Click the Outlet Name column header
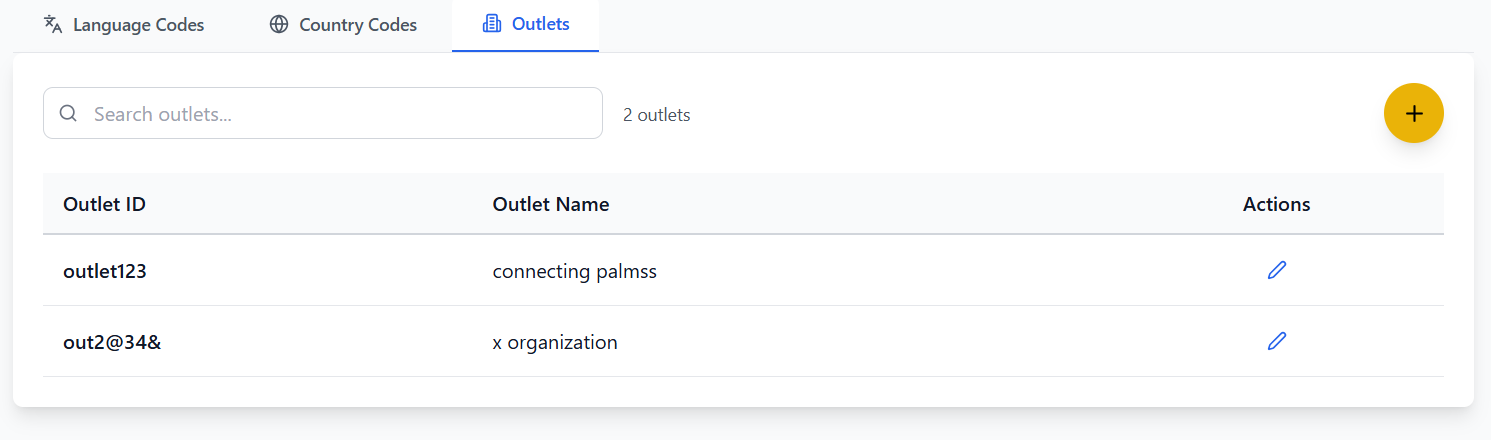1491x440 pixels. tap(551, 204)
